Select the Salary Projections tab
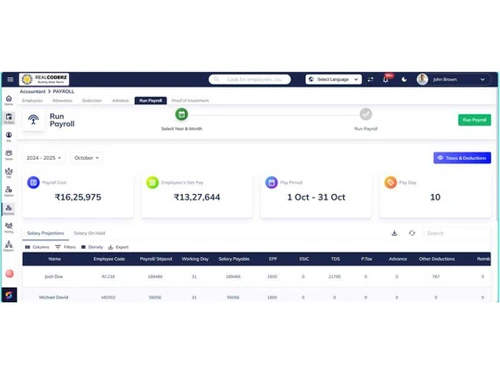 [45, 233]
